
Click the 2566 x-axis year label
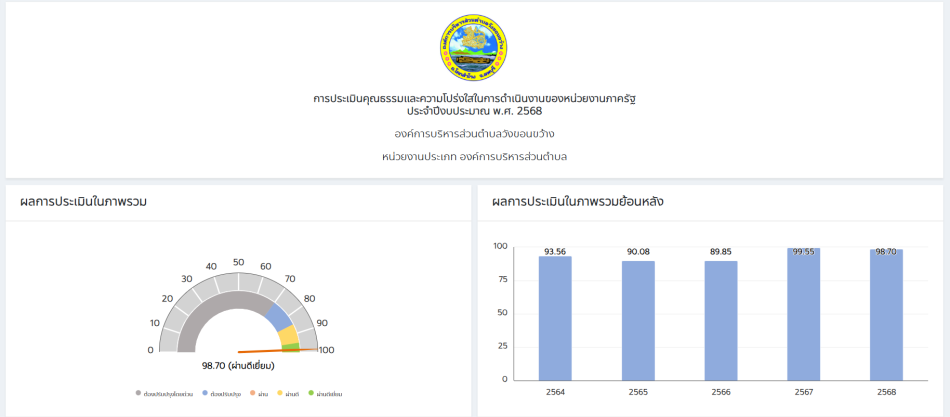pos(721,392)
